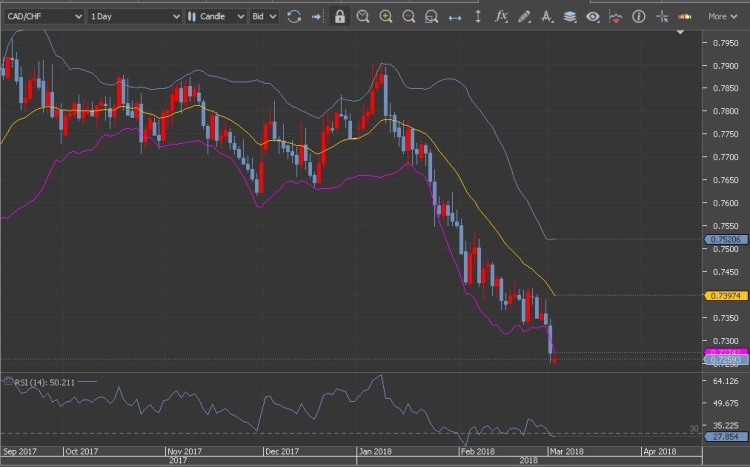Open the fx indicators tool
This screenshot has width=750, height=467.
pos(501,17)
